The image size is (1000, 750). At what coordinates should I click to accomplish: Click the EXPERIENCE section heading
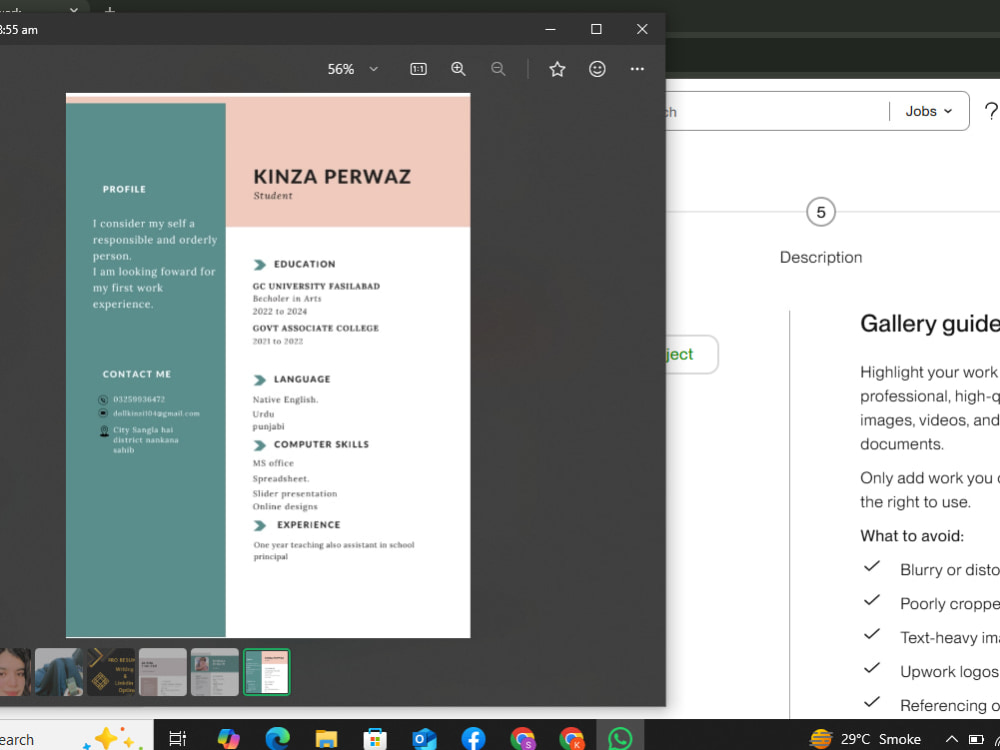[309, 524]
